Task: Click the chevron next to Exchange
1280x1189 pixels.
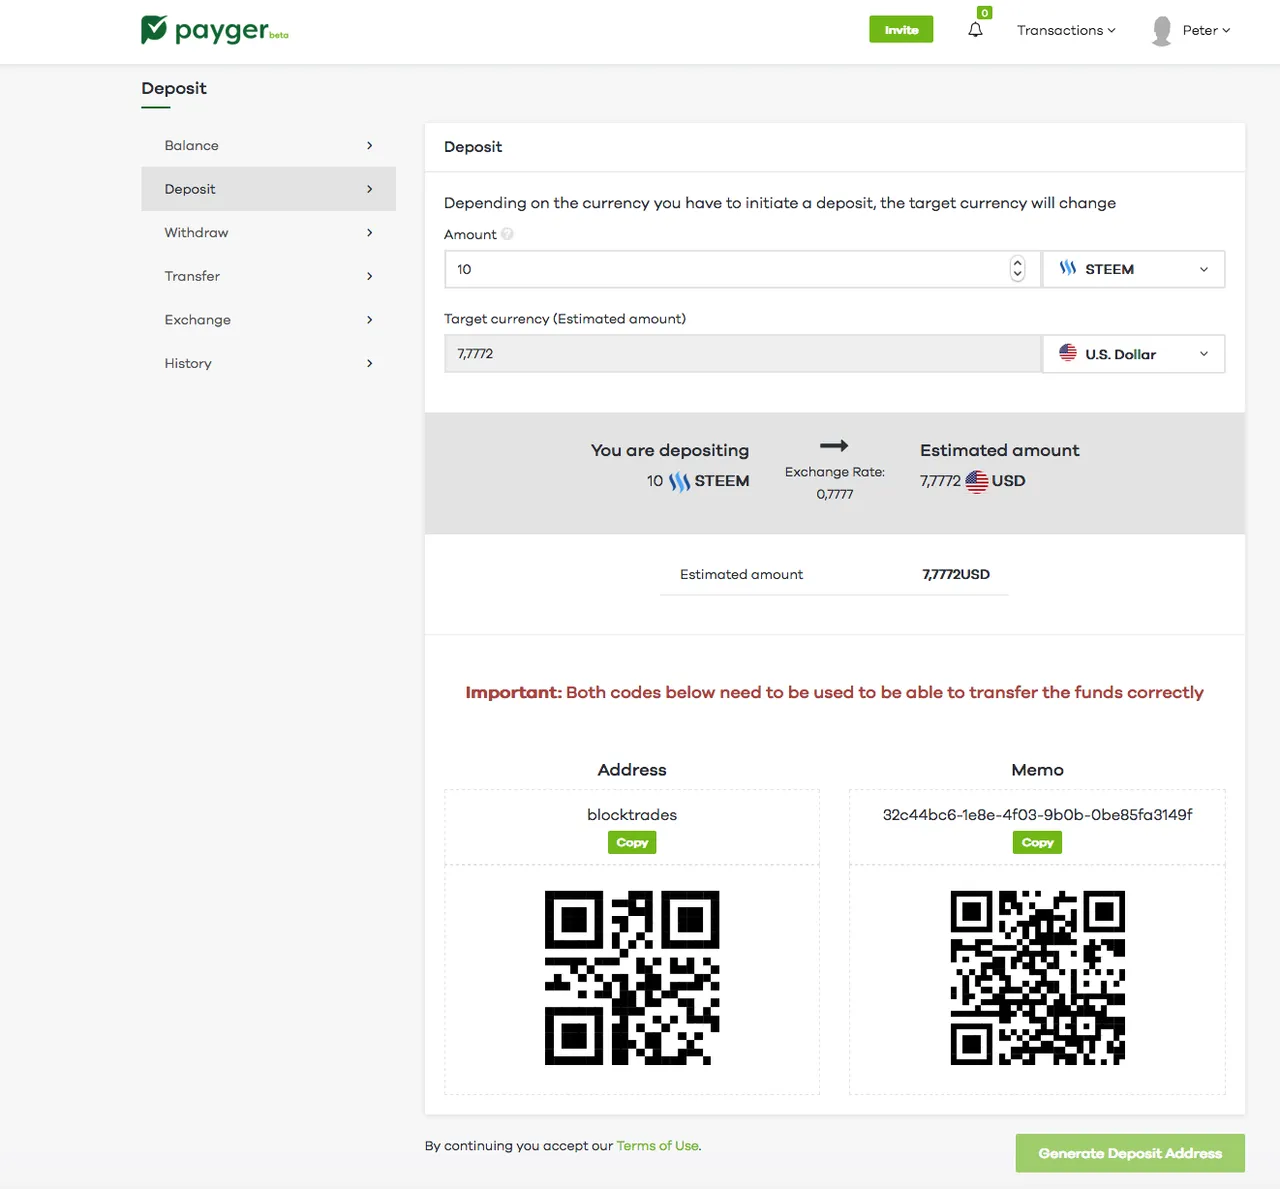Action: click(369, 320)
